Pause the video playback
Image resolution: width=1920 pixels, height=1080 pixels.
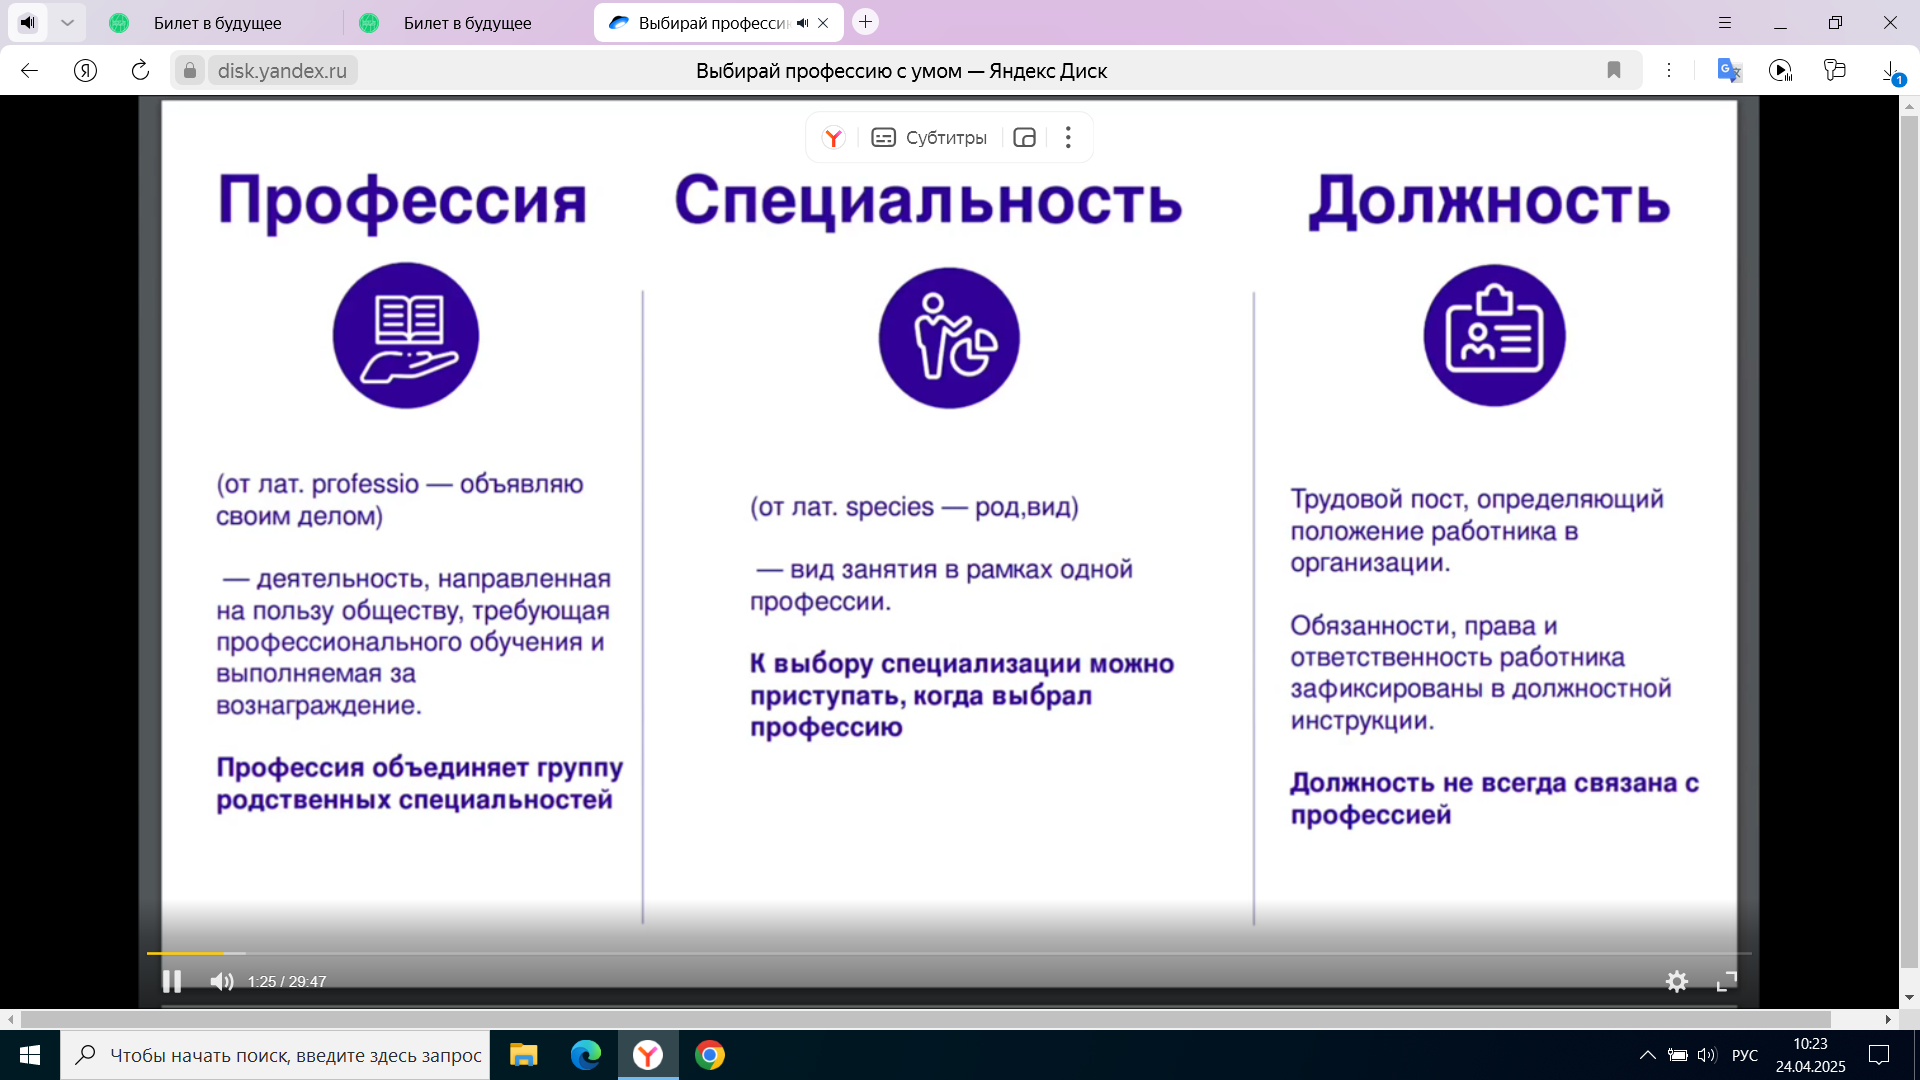point(172,981)
